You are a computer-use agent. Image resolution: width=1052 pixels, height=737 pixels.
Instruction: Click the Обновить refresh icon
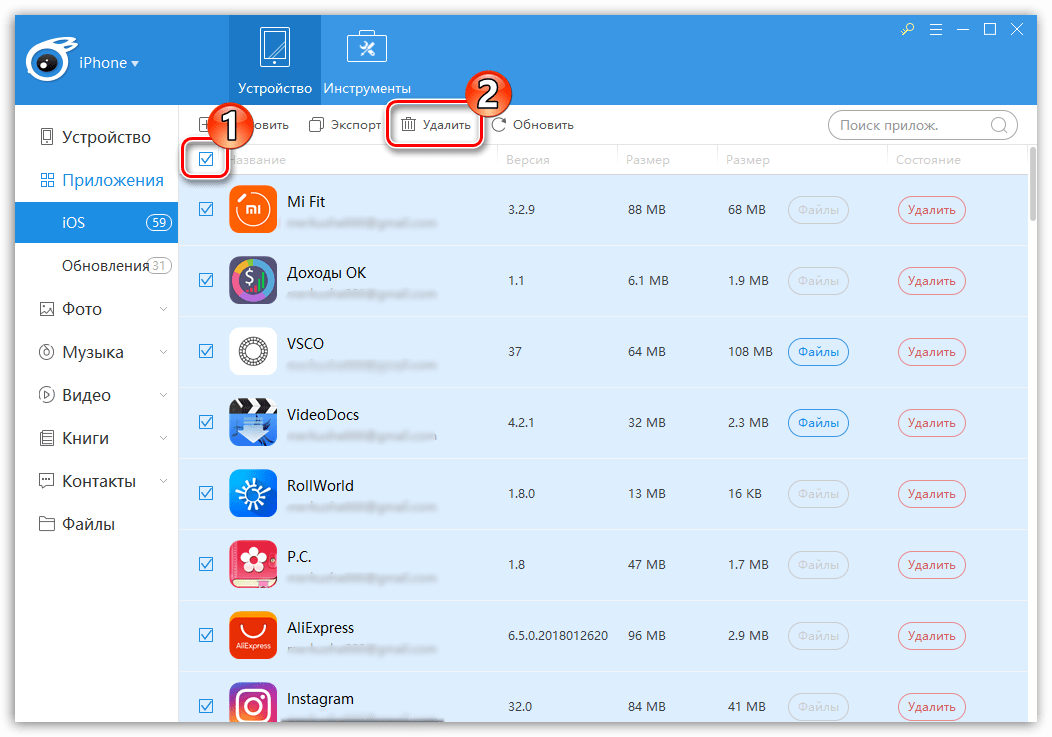coord(498,125)
